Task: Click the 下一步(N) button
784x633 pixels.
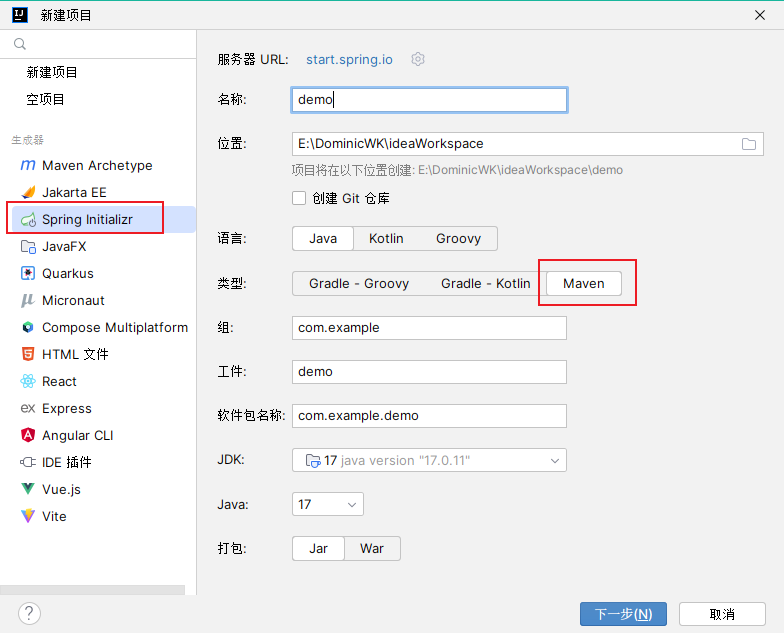Action: tap(623, 614)
